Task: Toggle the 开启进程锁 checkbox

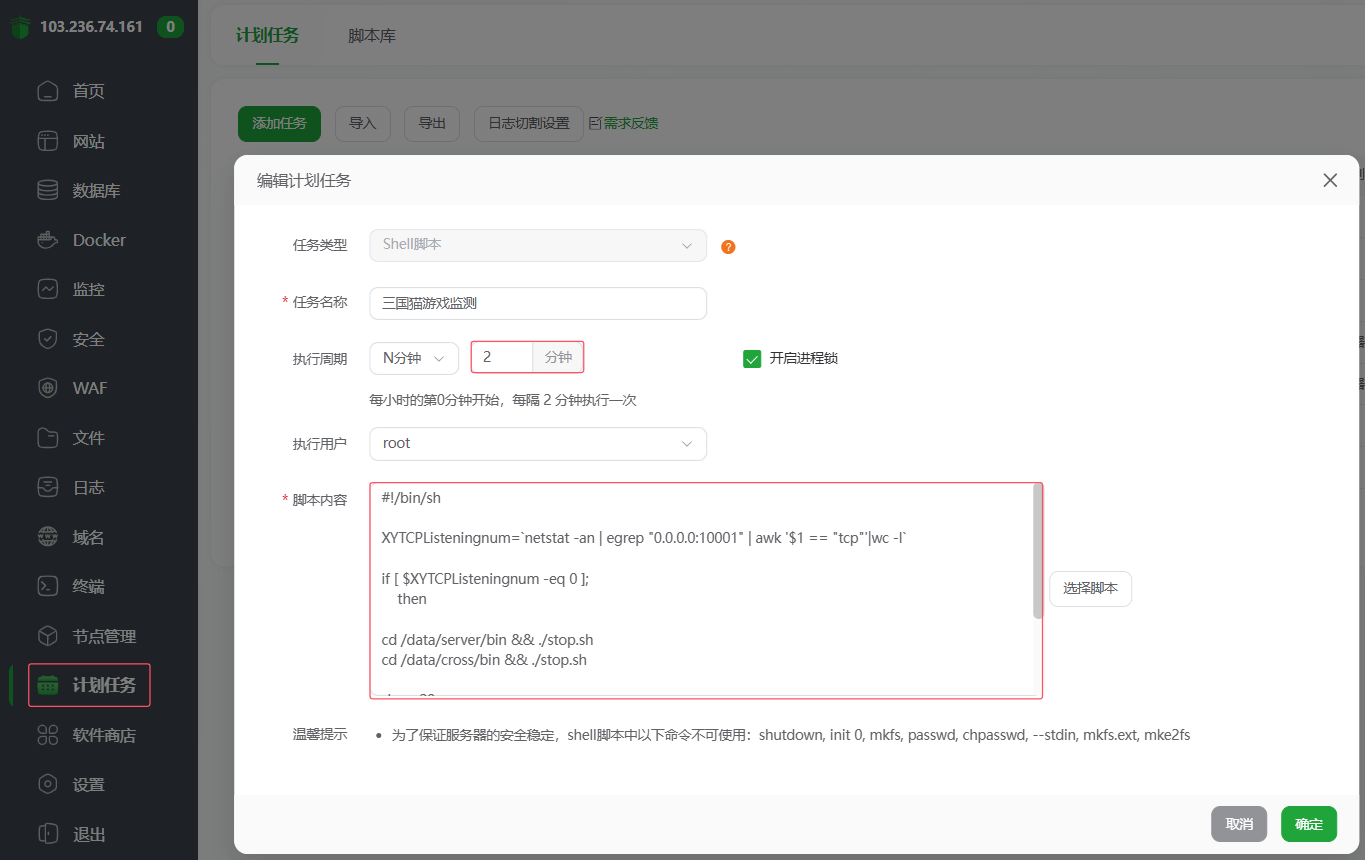Action: [753, 358]
